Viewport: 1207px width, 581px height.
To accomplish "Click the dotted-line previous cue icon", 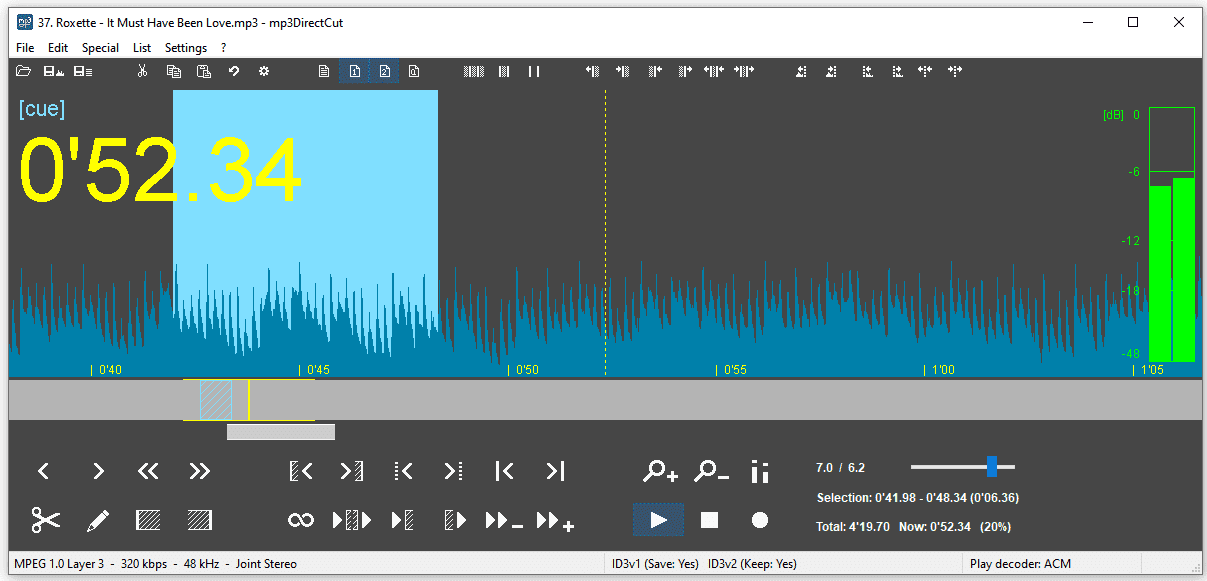I will point(404,471).
